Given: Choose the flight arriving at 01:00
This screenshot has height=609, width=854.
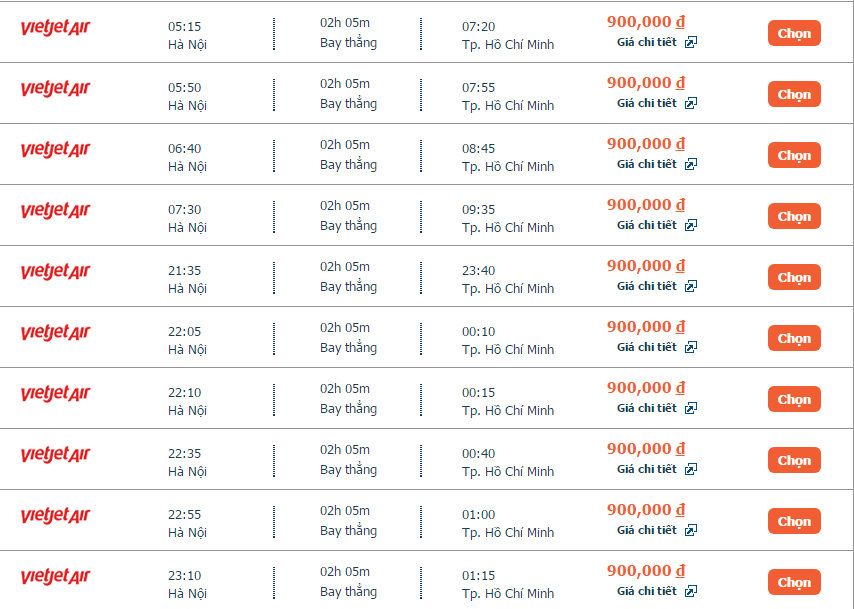Looking at the screenshot, I should tap(794, 521).
